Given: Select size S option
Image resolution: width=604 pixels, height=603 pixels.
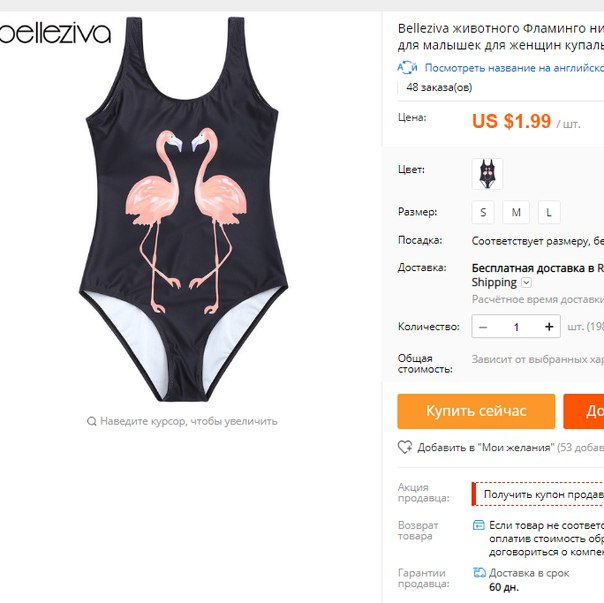Looking at the screenshot, I should click(x=483, y=212).
